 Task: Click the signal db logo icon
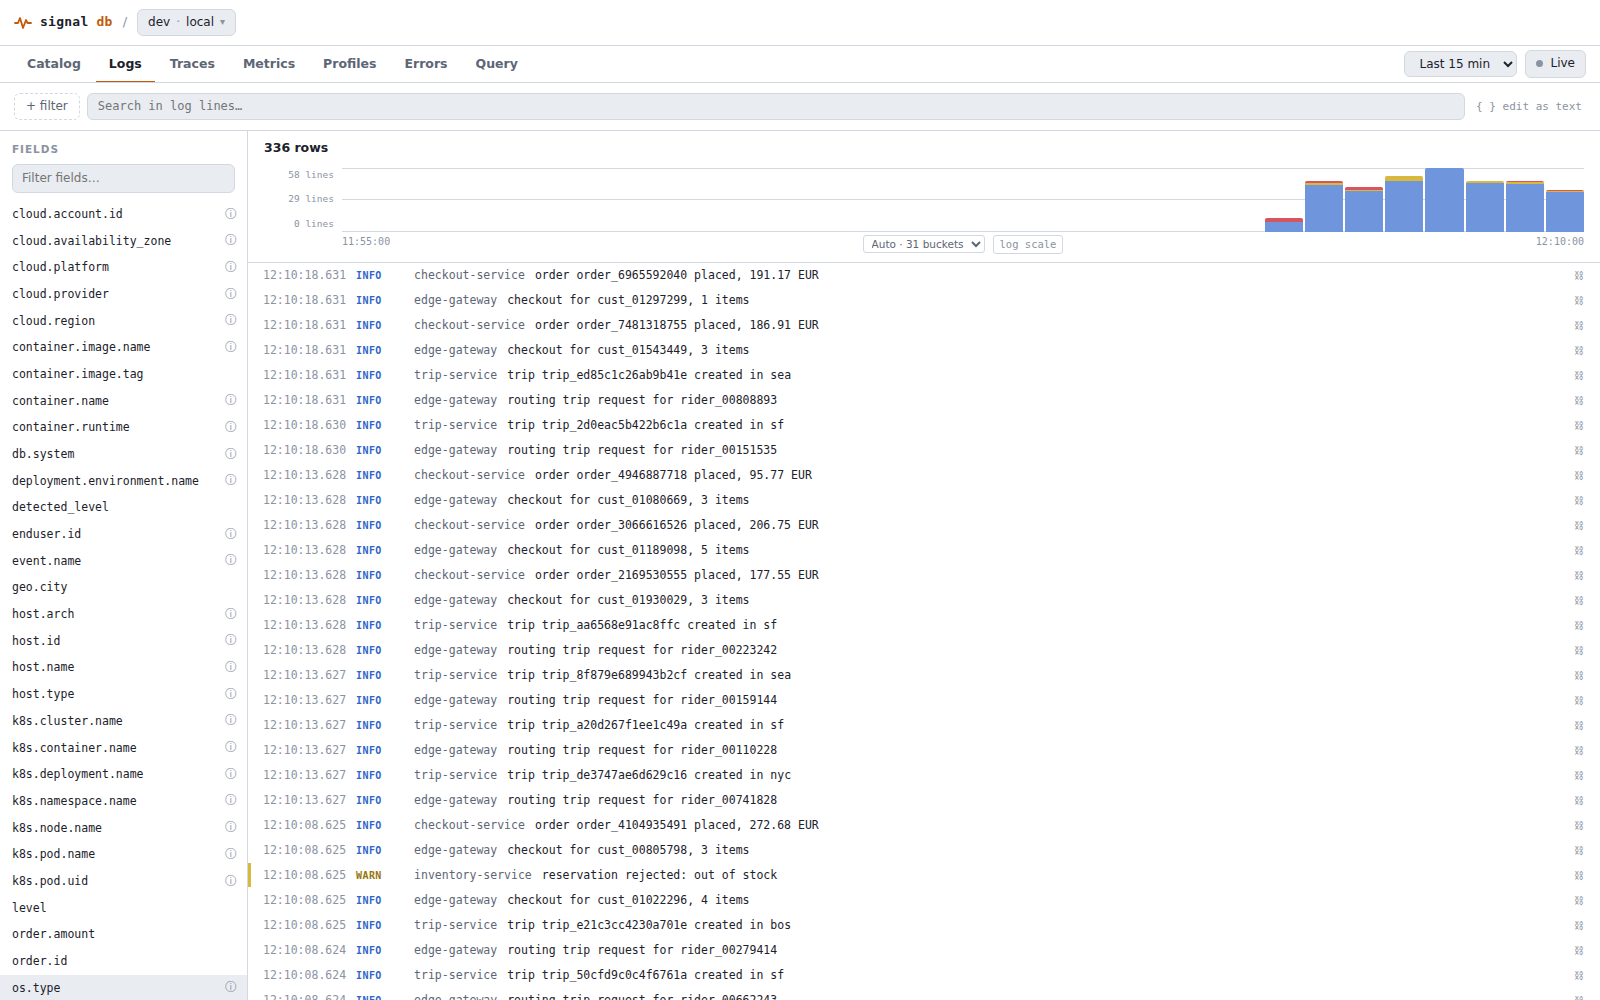pos(23,22)
